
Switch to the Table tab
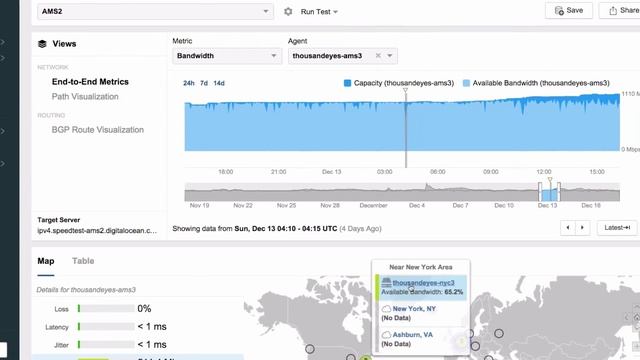83,261
